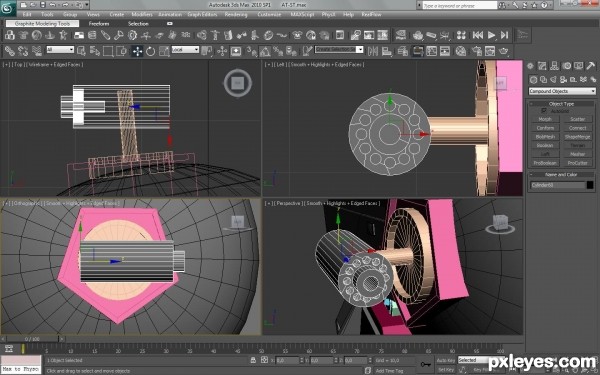The height and width of the screenshot is (375, 600).
Task: Open the Local reference coordinate dropdown
Action: click(x=185, y=49)
